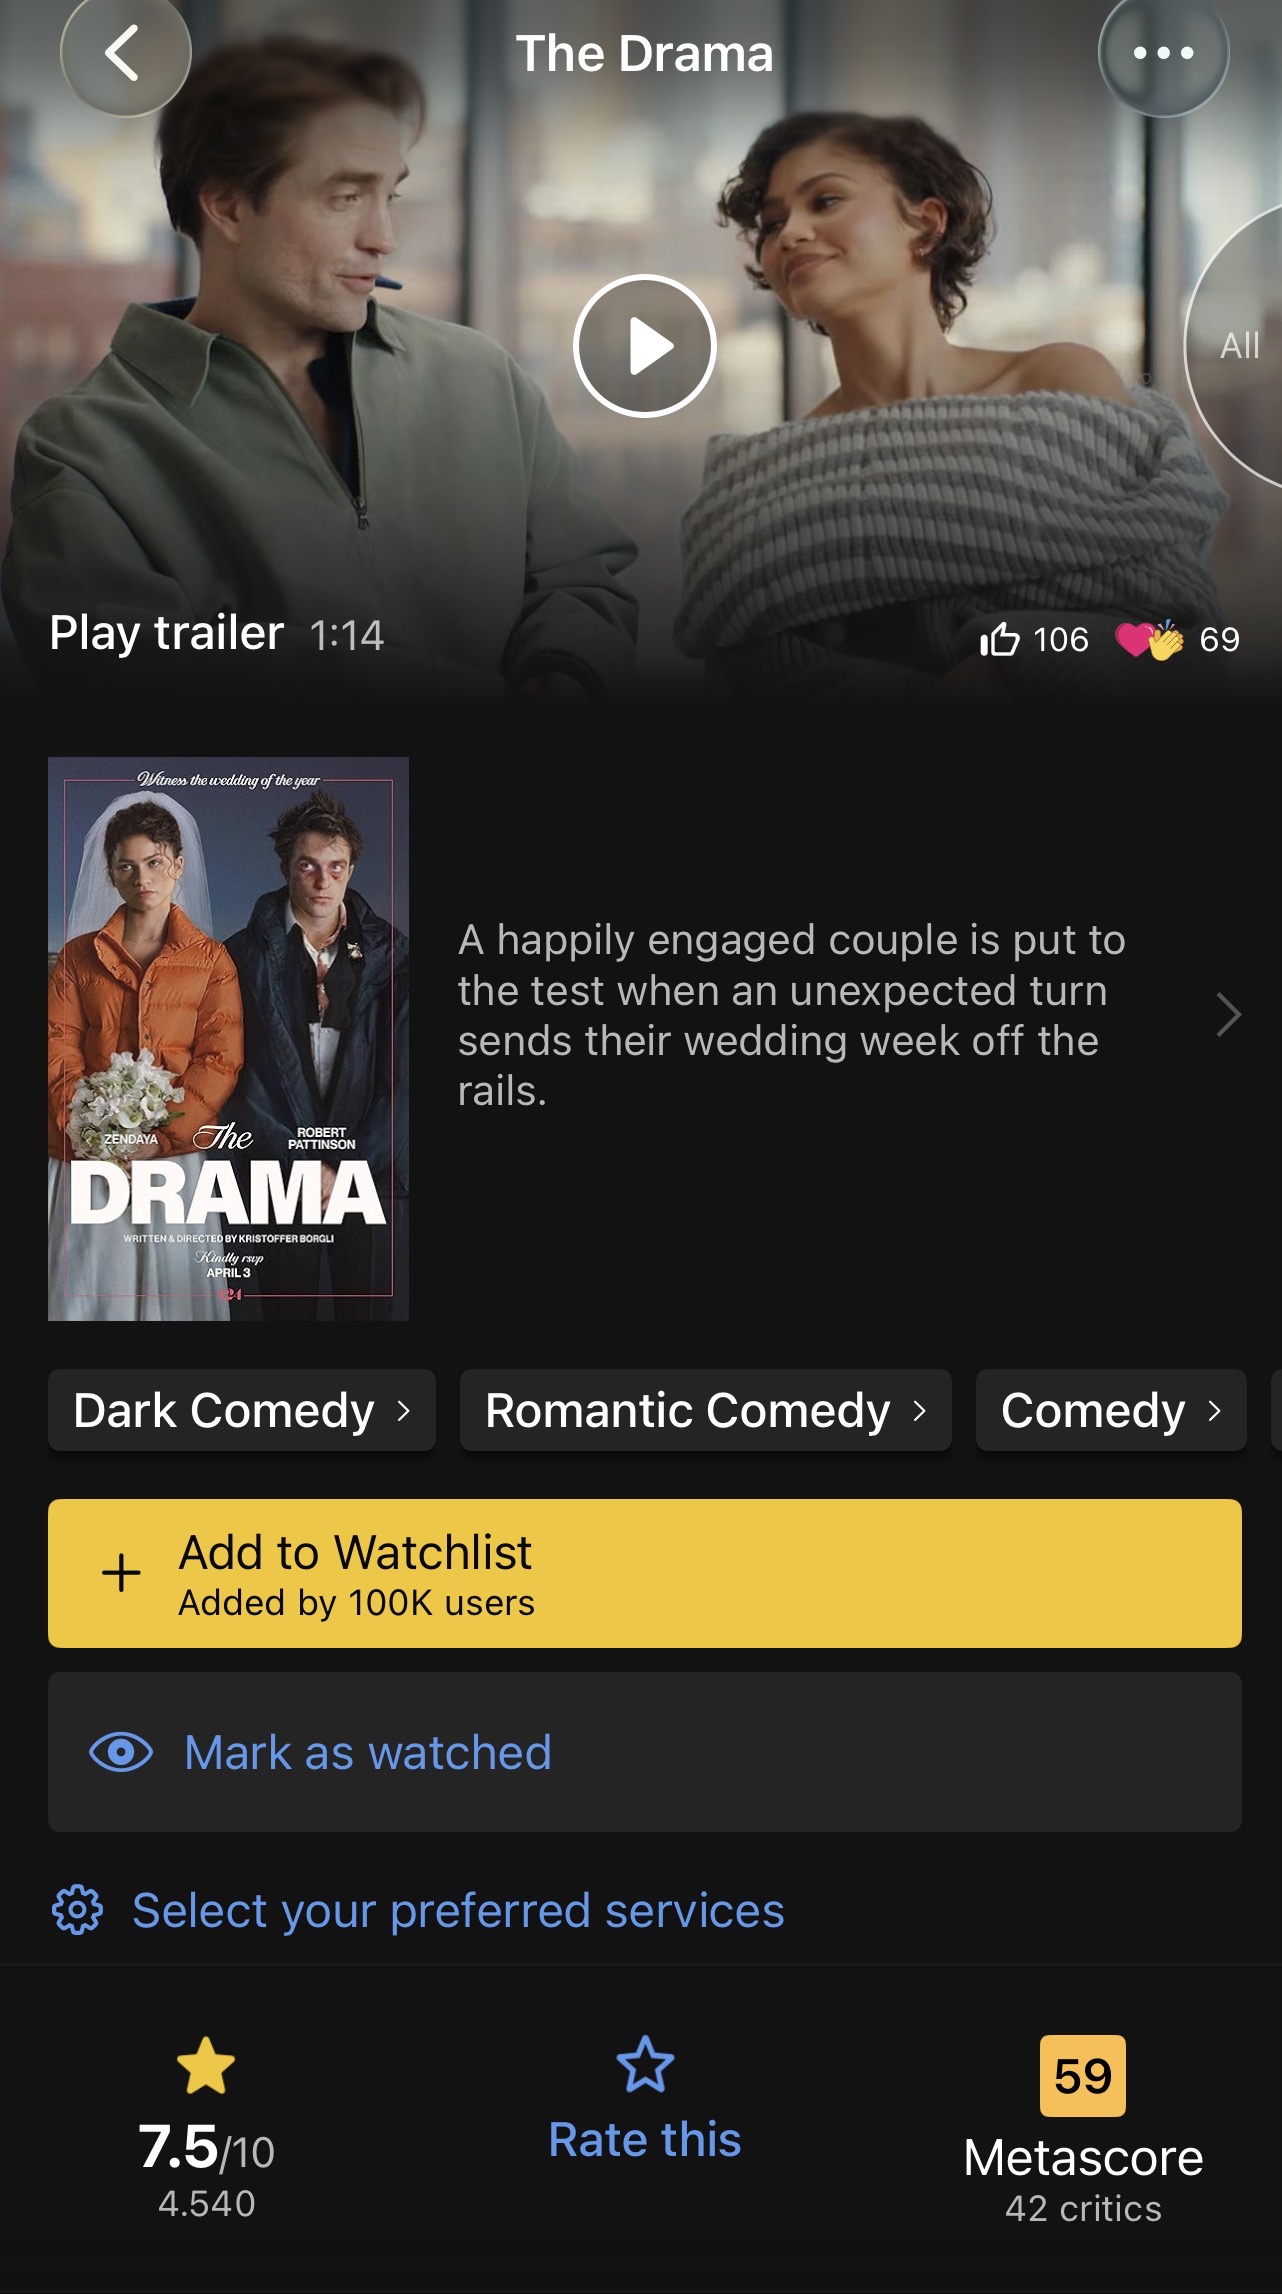The image size is (1282, 2294).
Task: Click the gear icon beside preferred services
Action: click(77, 1910)
